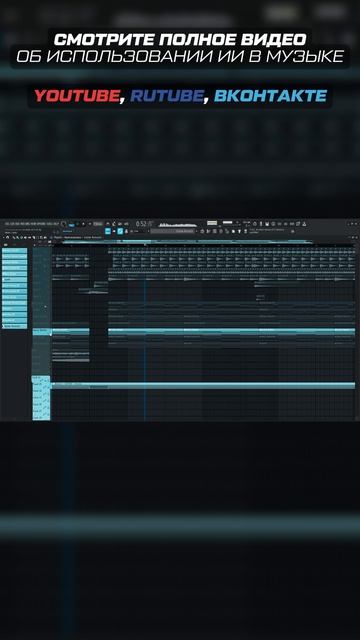The image size is (360, 640).
Task: Open the pattern selector dropdown in toolbar
Action: (x=173, y=231)
